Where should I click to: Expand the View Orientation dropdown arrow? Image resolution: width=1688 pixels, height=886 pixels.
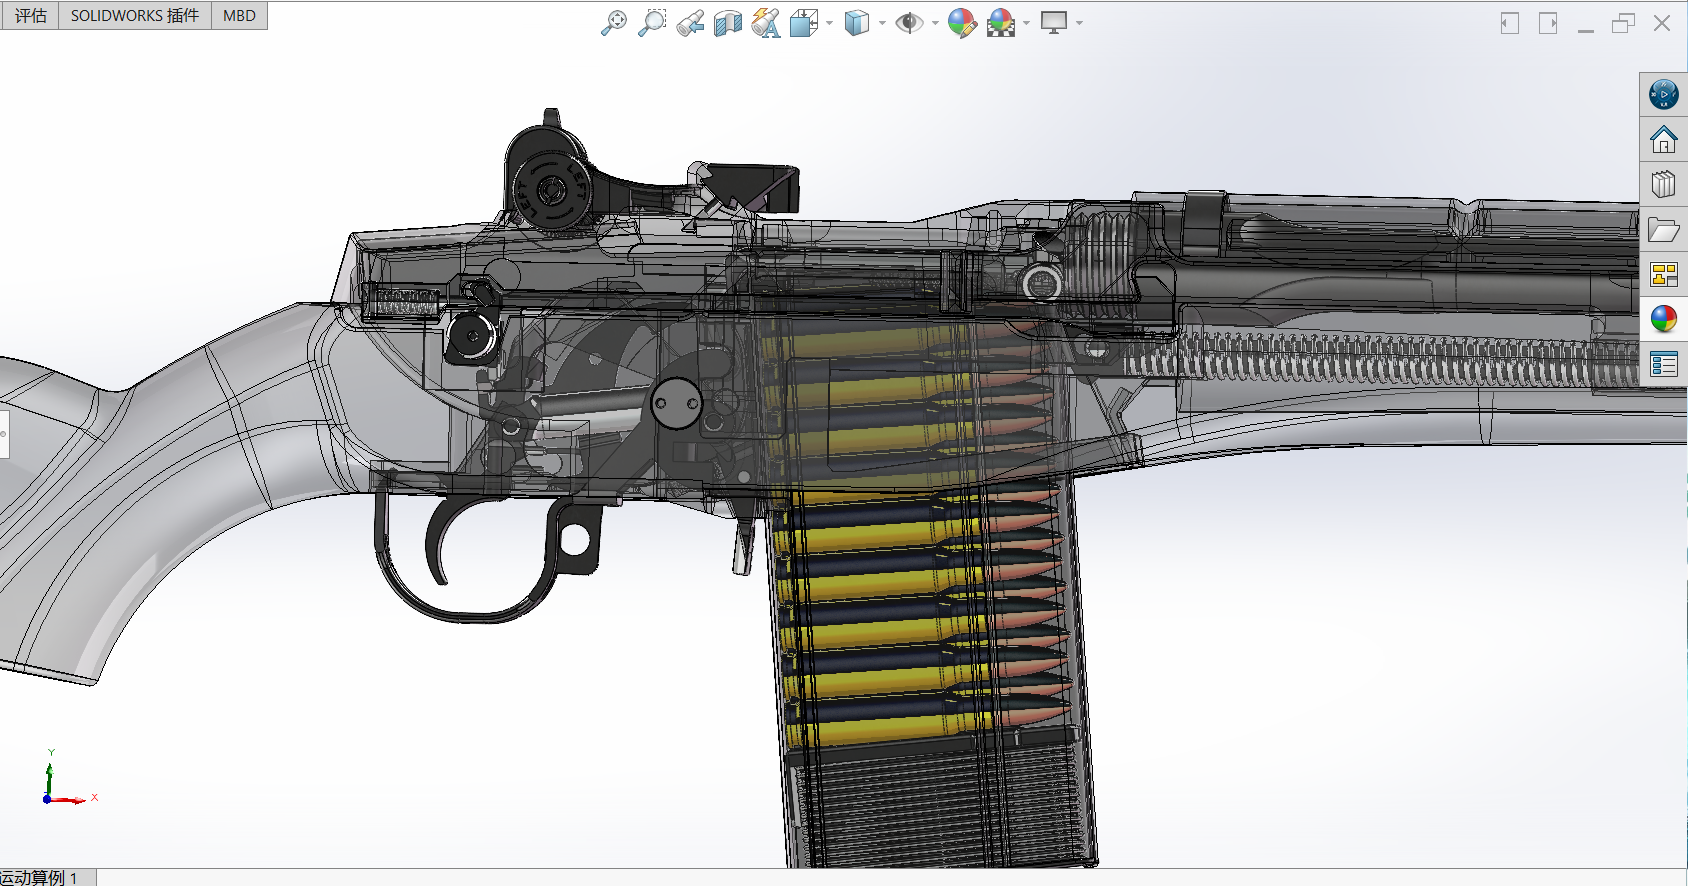[829, 23]
